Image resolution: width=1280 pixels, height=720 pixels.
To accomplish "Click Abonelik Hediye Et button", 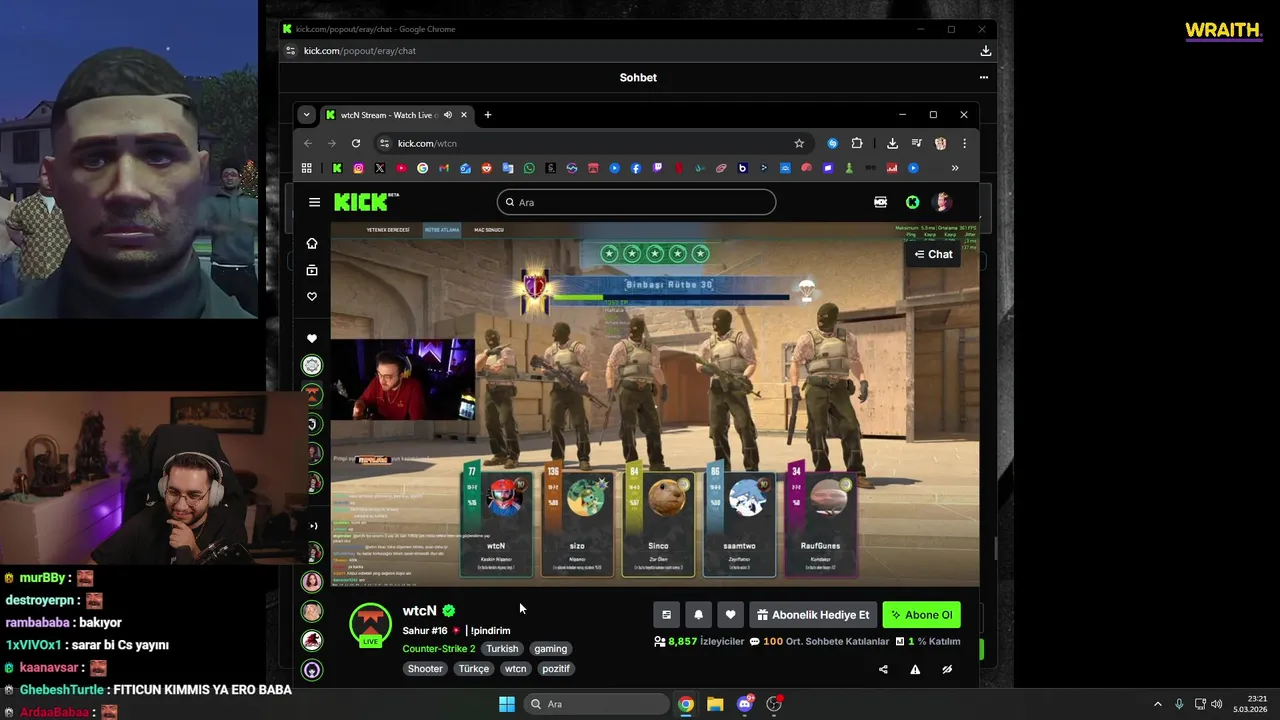I will pos(813,615).
